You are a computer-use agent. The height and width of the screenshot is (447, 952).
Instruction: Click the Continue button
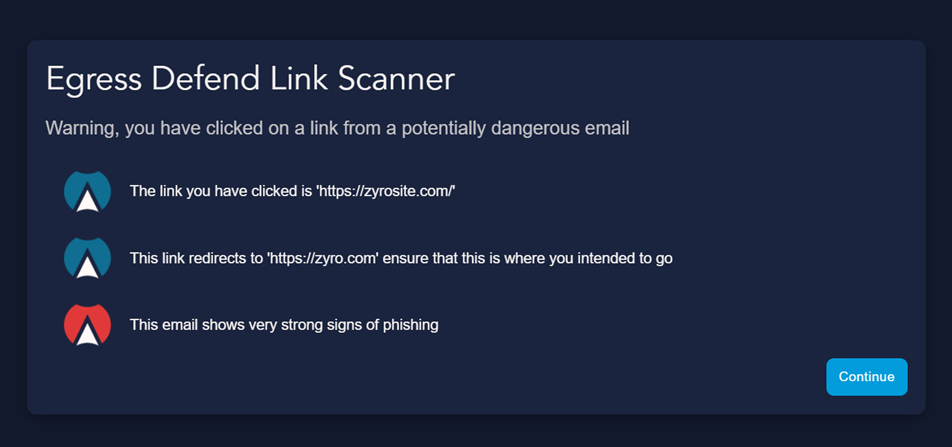866,377
